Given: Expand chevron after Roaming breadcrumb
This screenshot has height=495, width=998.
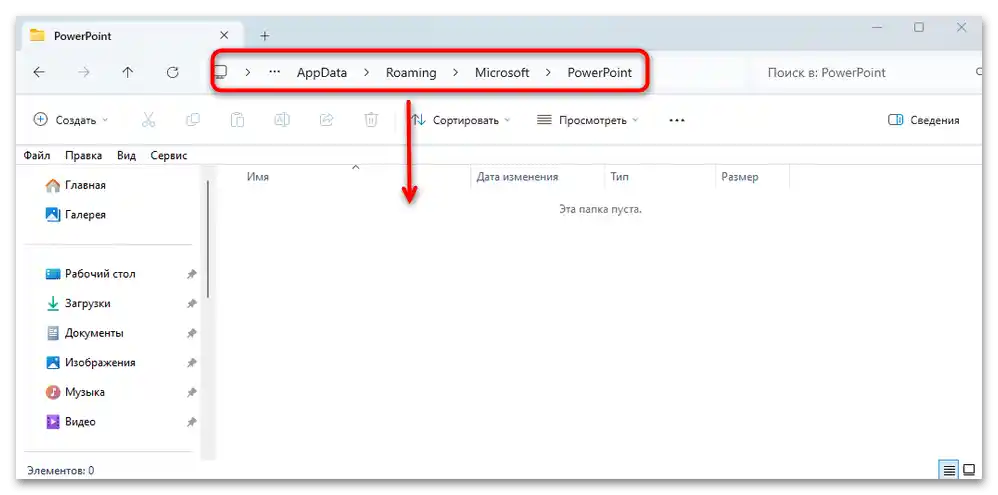Looking at the screenshot, I should pos(456,73).
